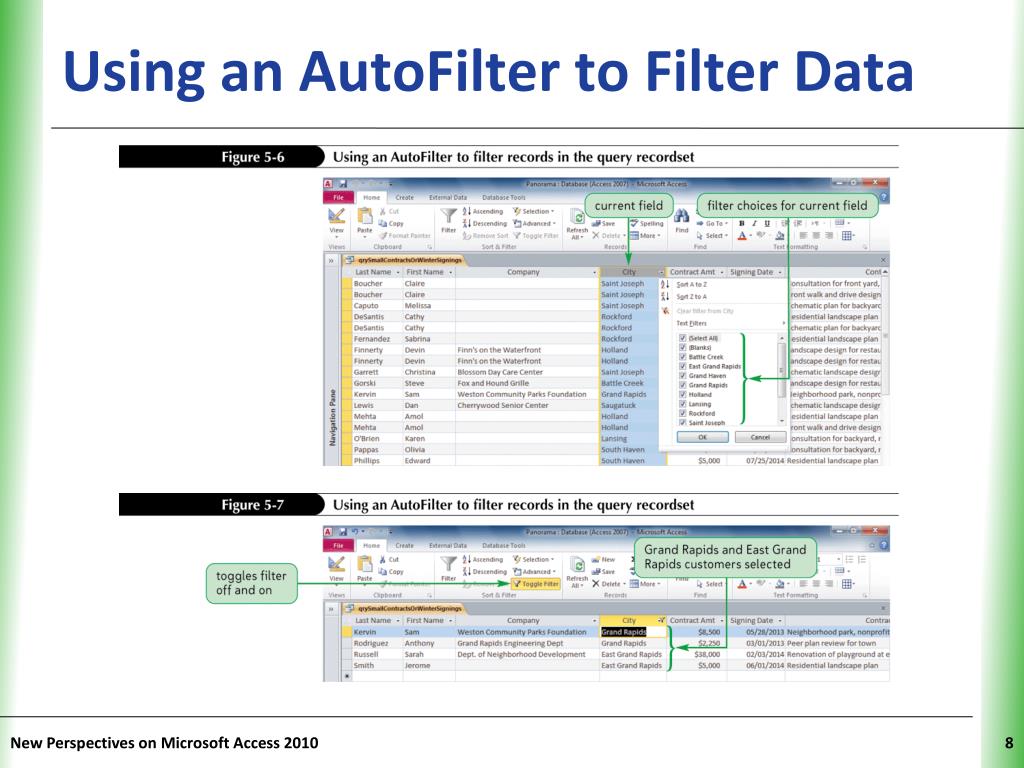Open File tab in Figure 5-6 window

pos(338,197)
